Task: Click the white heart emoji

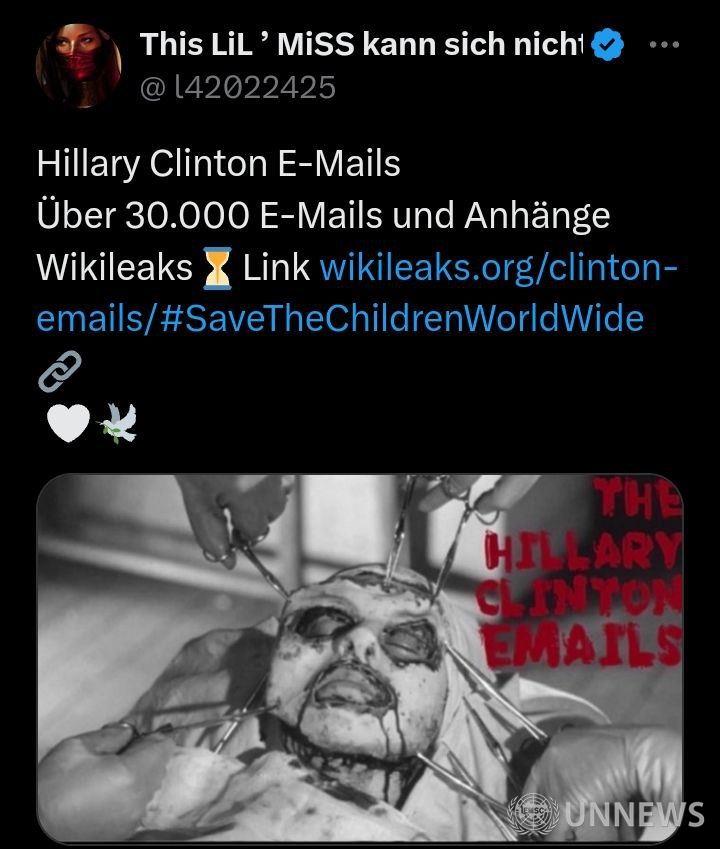Action: 68,423
